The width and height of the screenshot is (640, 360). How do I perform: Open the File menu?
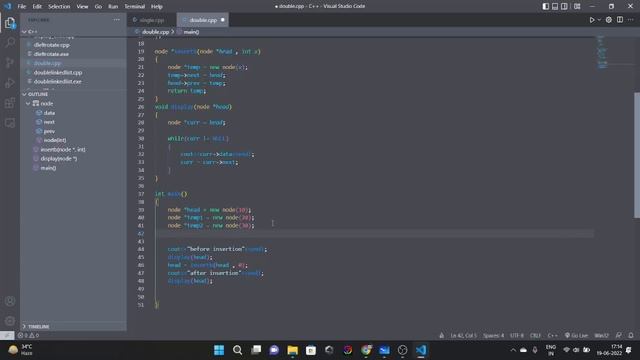tap(22, 6)
